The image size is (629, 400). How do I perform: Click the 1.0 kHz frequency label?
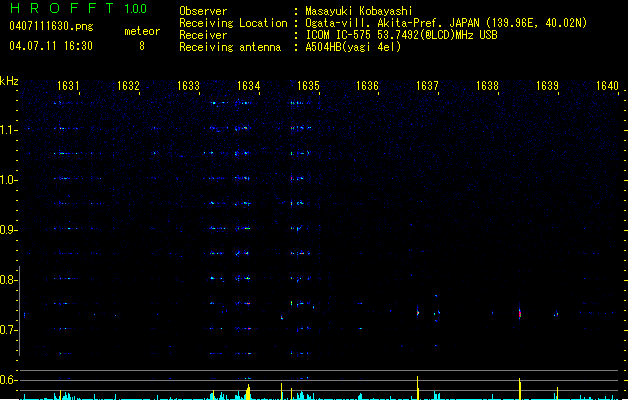pyautogui.click(x=8, y=180)
